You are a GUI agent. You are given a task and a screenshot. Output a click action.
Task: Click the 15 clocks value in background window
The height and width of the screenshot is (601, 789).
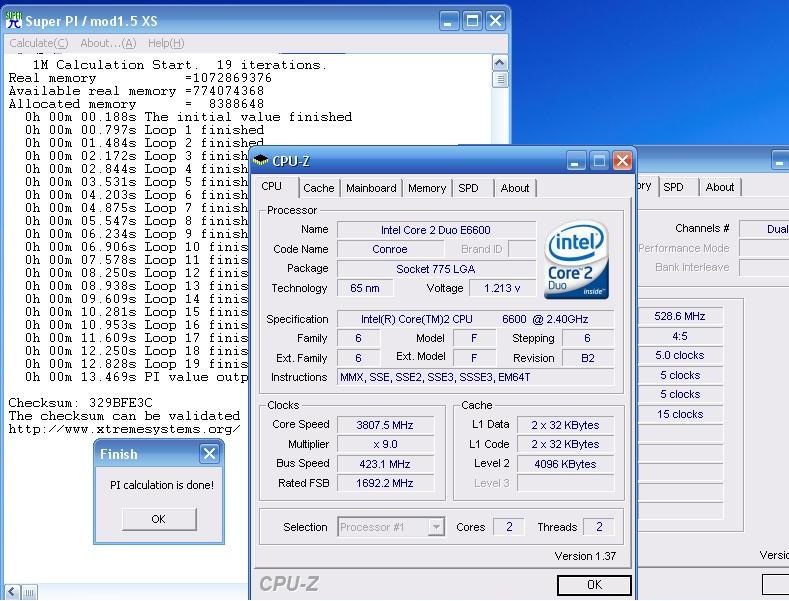679,414
